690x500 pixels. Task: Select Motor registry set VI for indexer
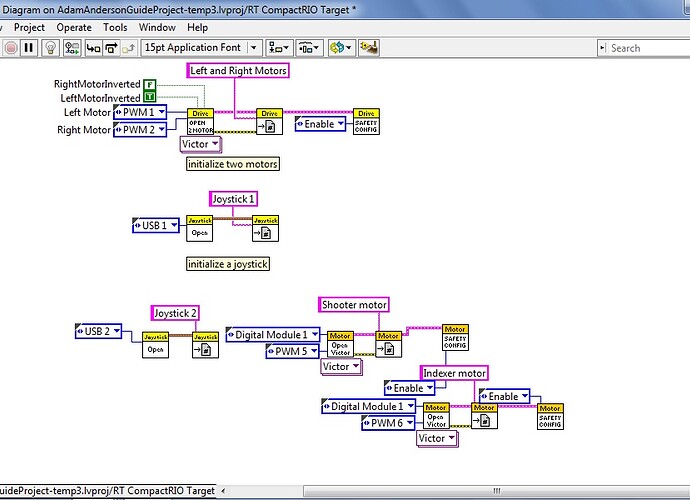(x=484, y=416)
